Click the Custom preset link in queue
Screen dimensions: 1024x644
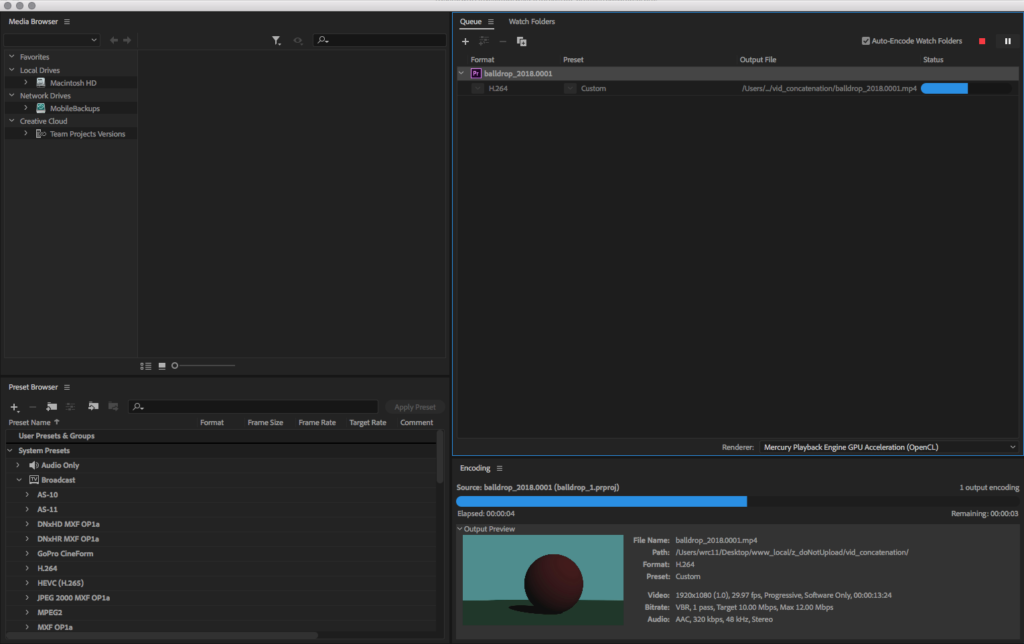tap(593, 89)
